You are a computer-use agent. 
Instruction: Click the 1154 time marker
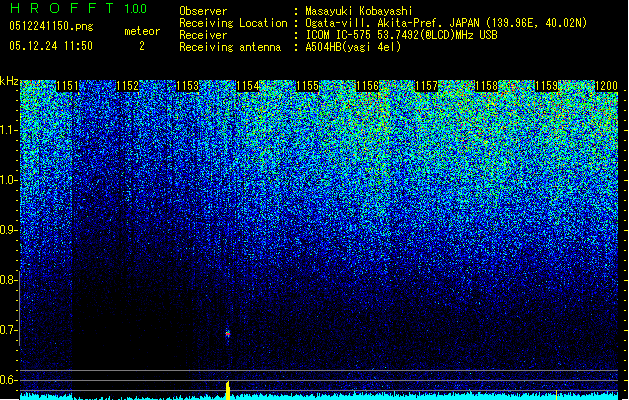point(248,86)
